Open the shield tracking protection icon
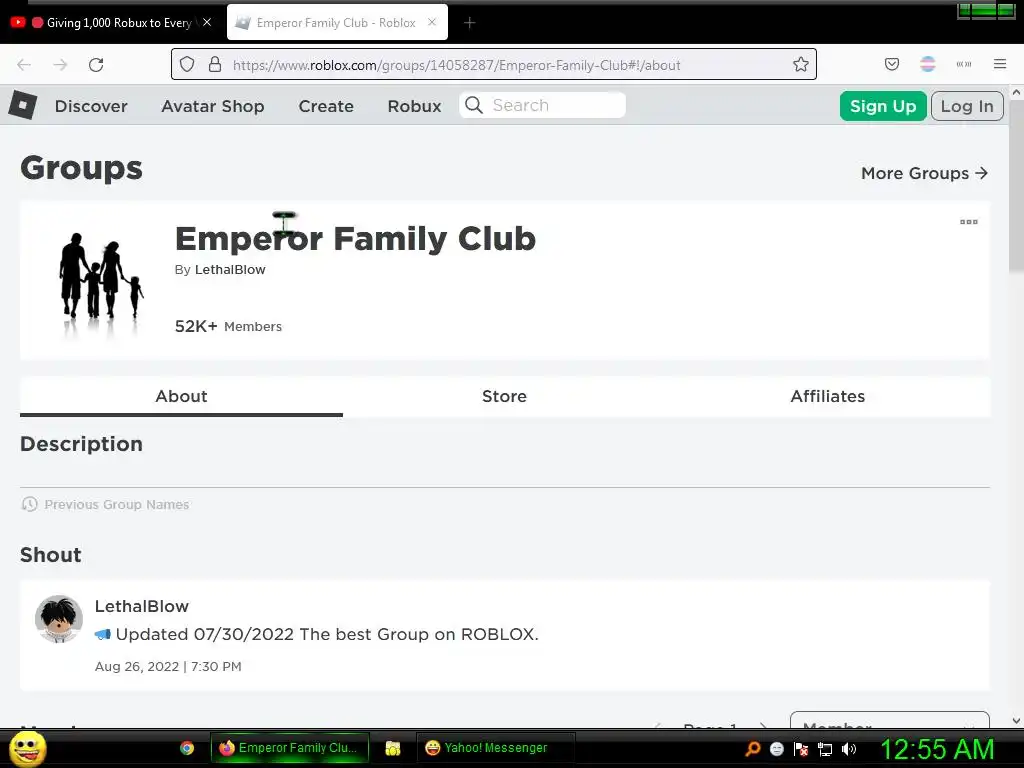1024x768 pixels. click(x=187, y=64)
